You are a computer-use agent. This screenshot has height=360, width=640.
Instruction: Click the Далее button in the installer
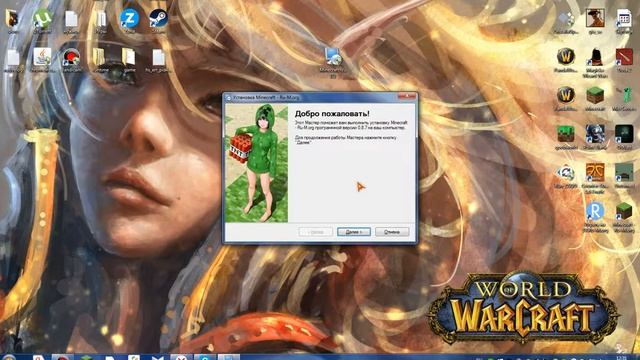[354, 232]
